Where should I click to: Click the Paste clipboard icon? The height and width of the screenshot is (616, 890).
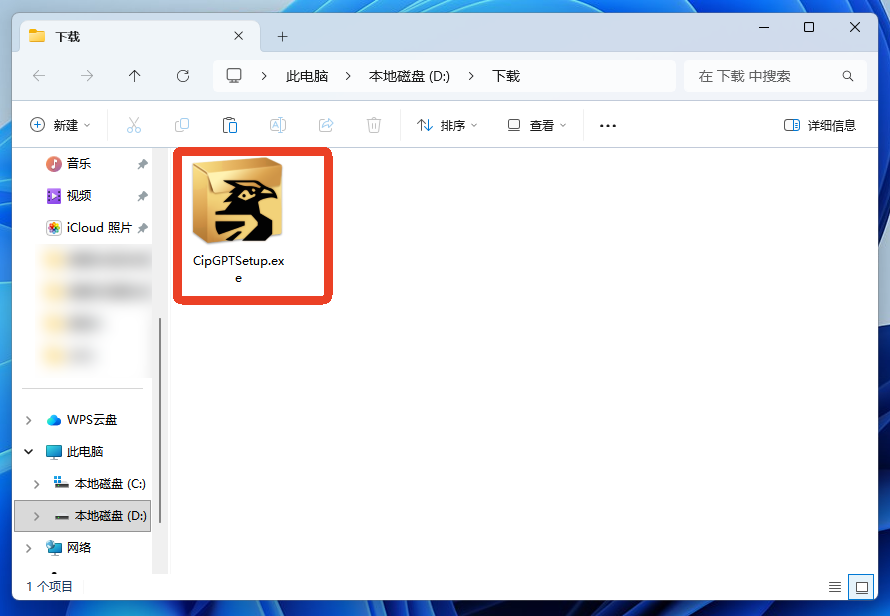[x=230, y=125]
